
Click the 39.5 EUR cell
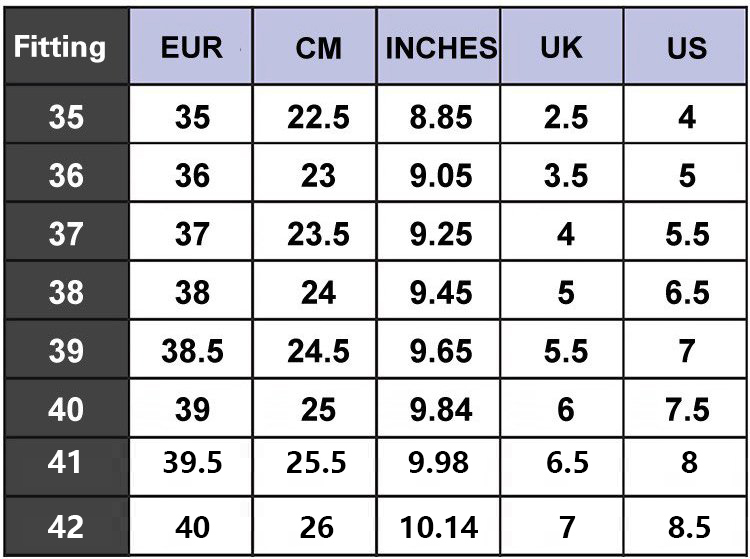pyautogui.click(x=191, y=464)
